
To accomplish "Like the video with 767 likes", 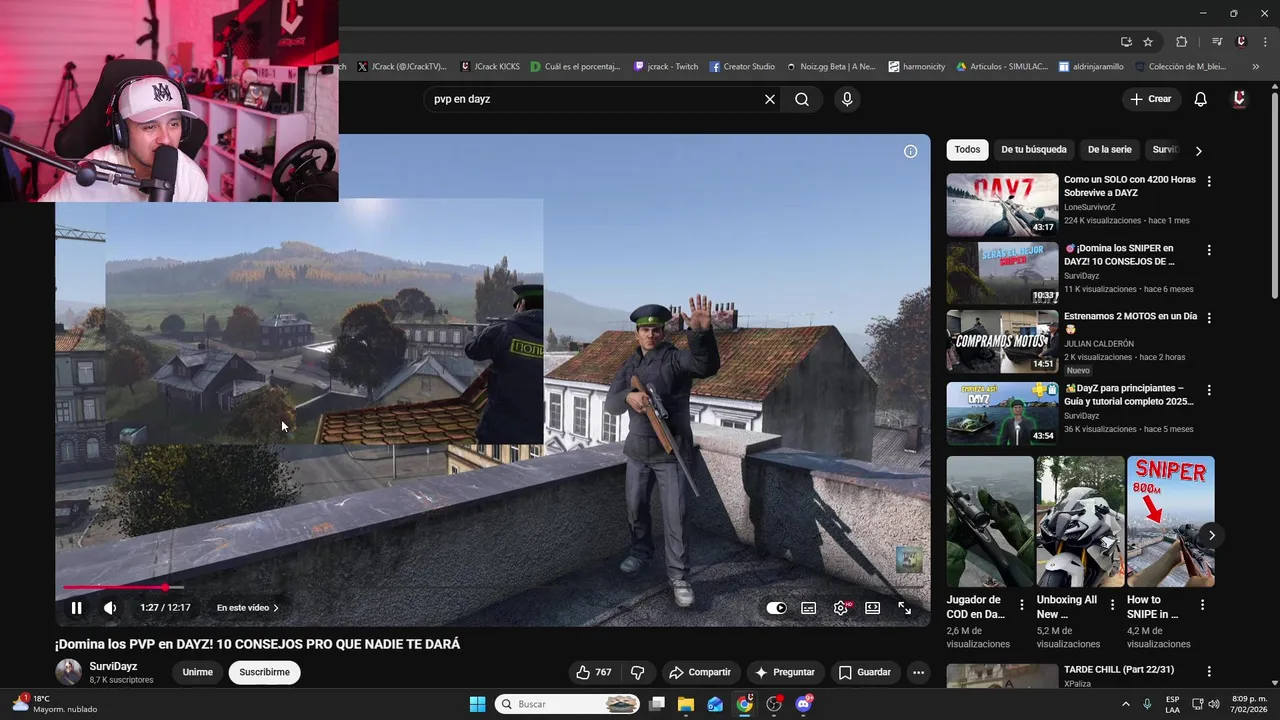I will tap(593, 672).
